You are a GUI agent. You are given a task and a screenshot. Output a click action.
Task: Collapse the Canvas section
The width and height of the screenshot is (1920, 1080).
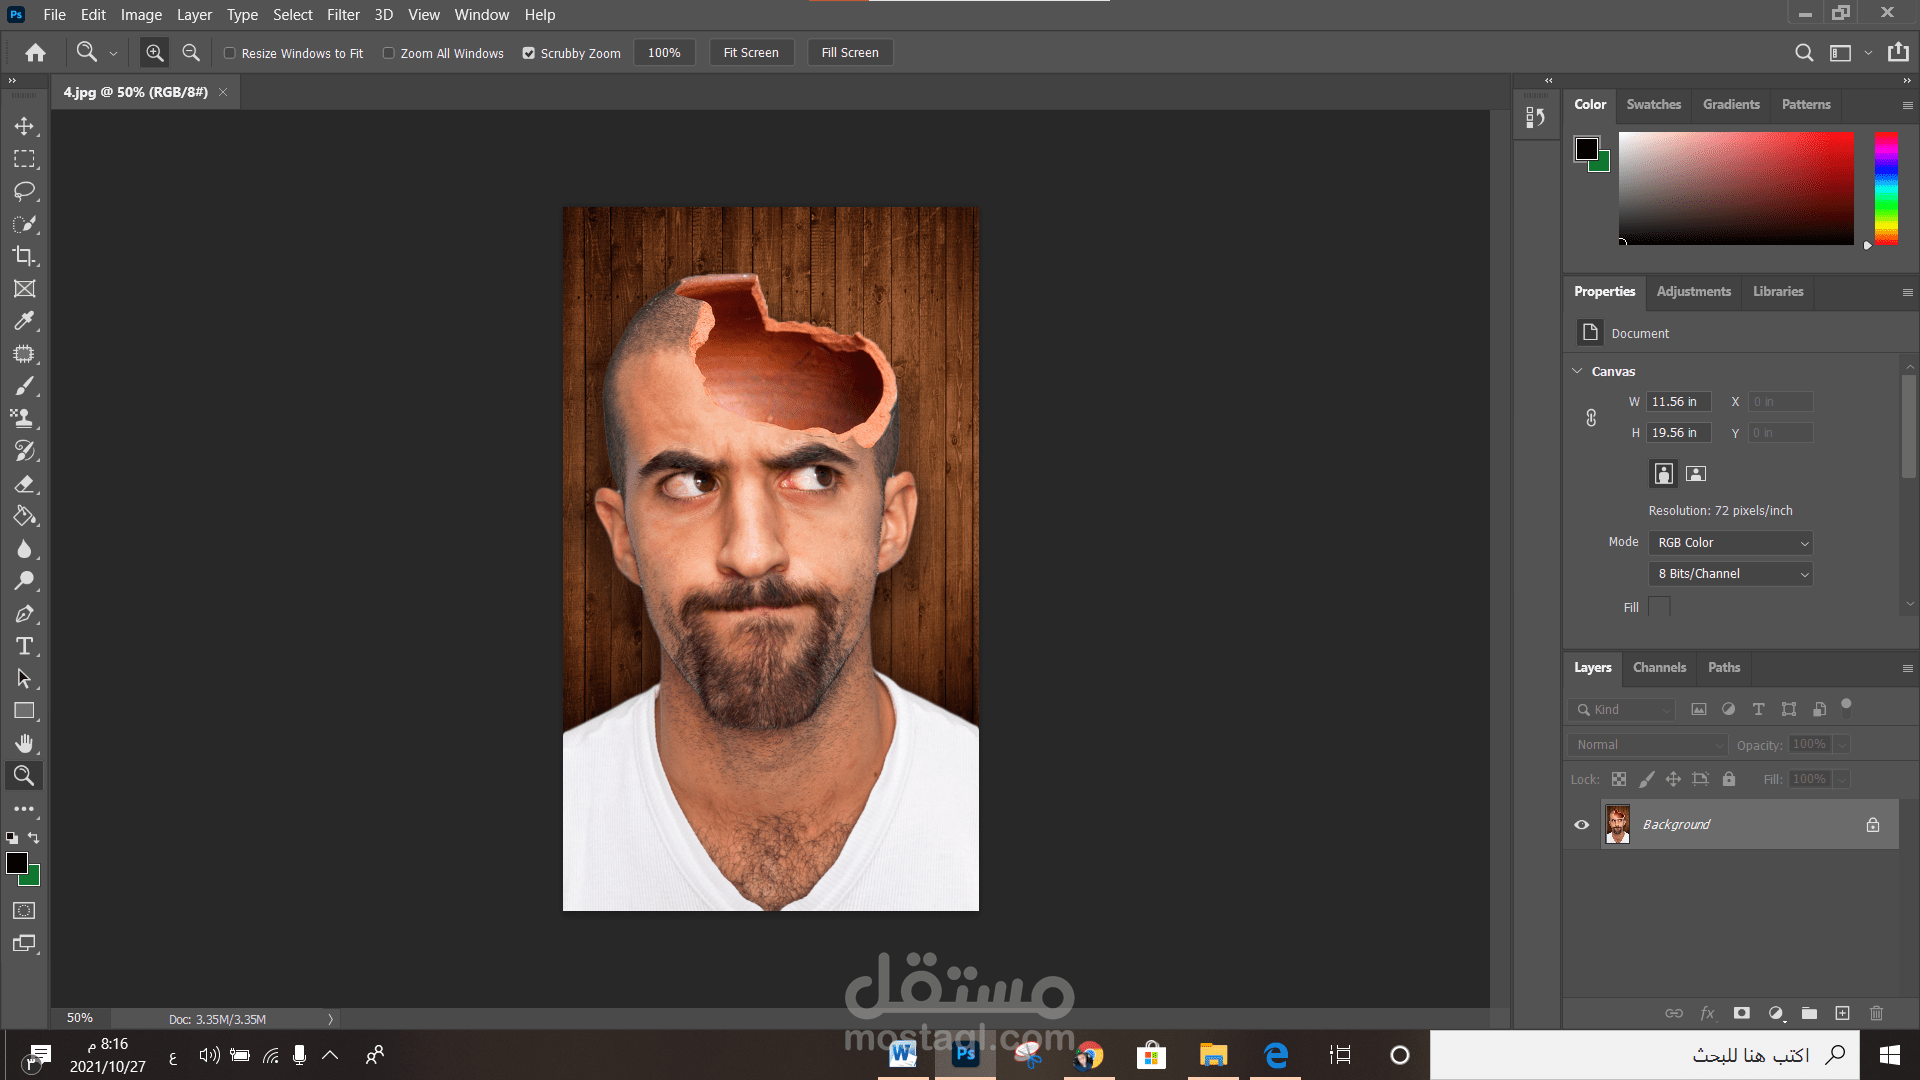pos(1578,371)
